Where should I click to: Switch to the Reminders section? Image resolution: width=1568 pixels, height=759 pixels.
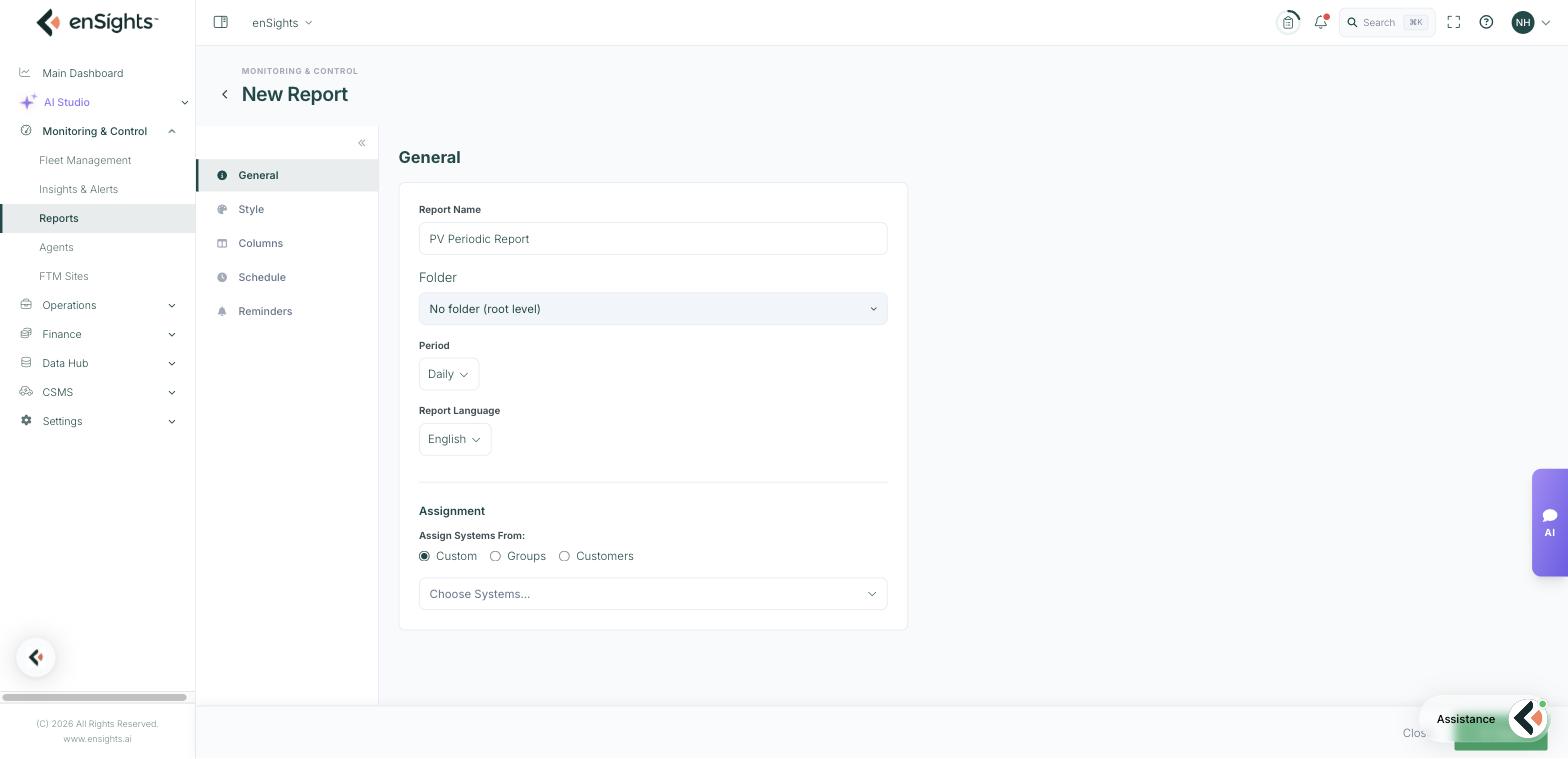(287, 311)
